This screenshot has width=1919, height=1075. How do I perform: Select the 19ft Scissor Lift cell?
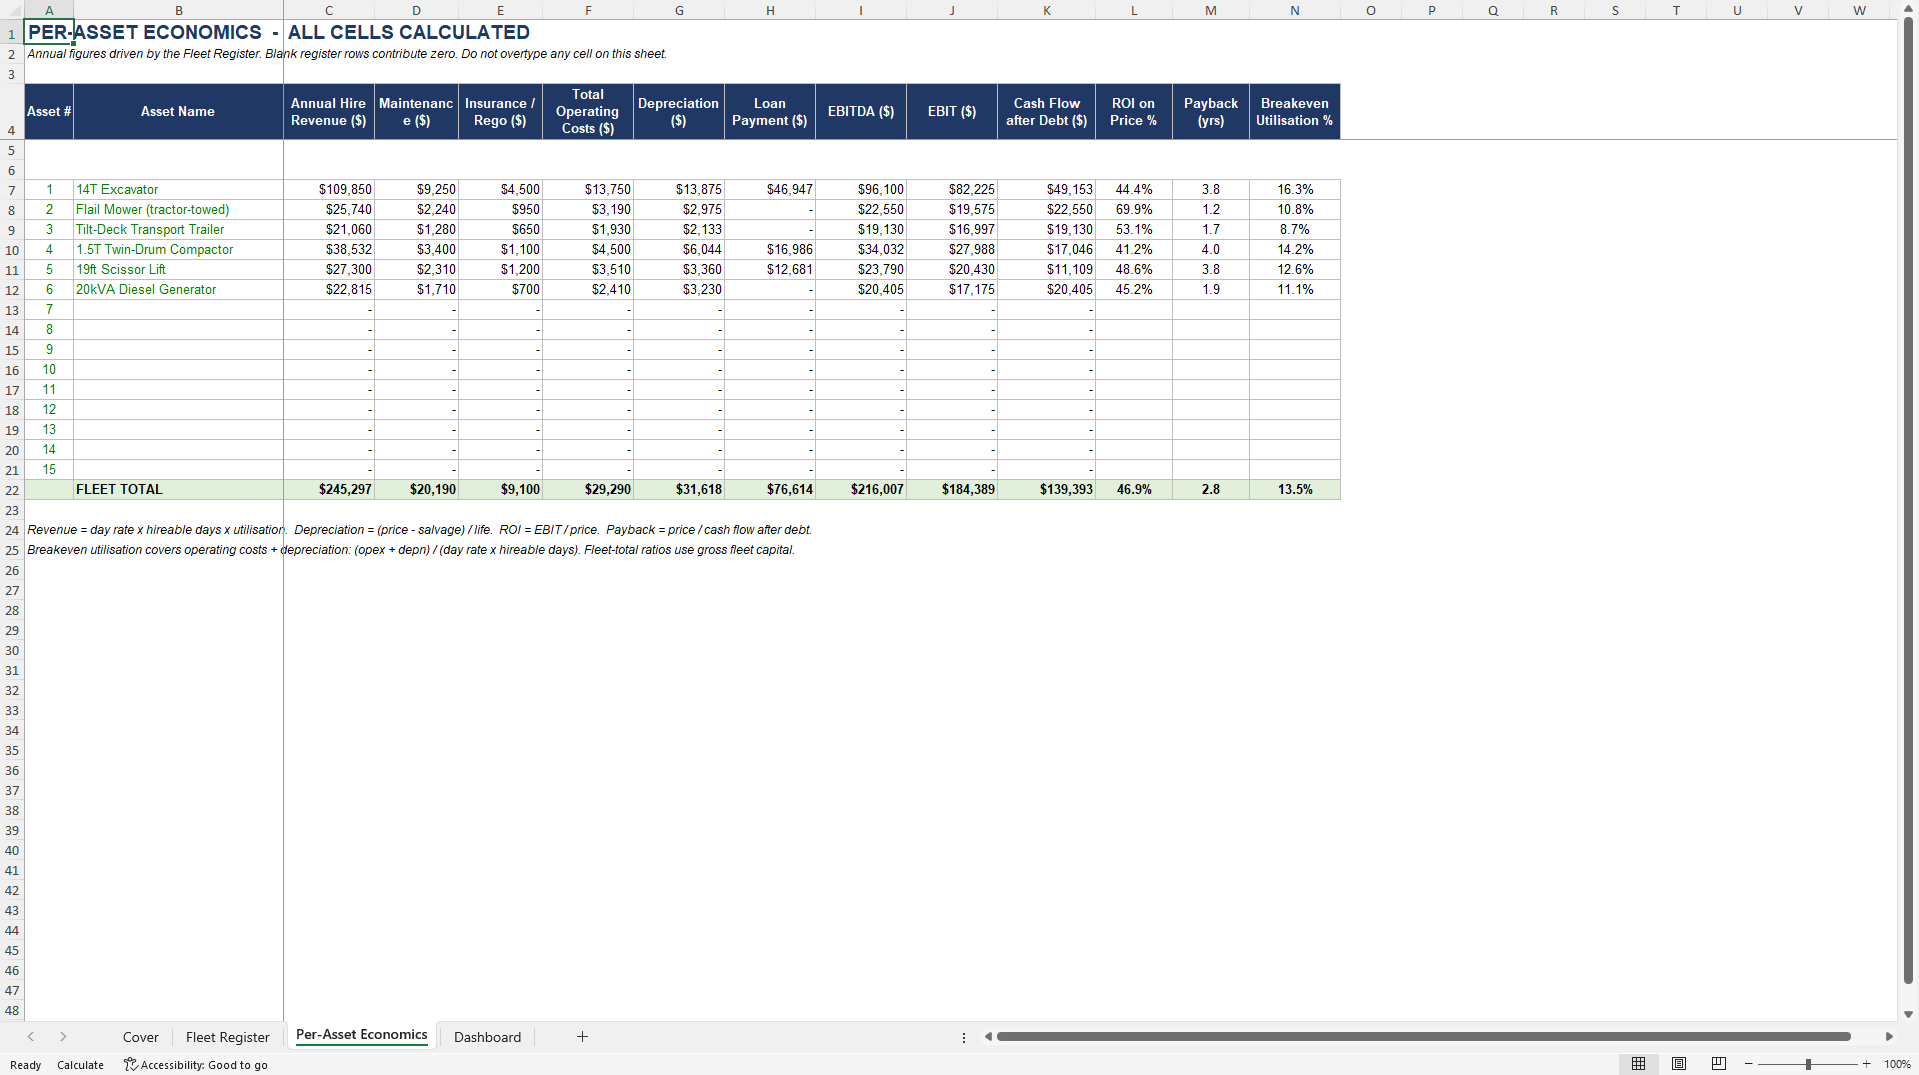tap(178, 270)
